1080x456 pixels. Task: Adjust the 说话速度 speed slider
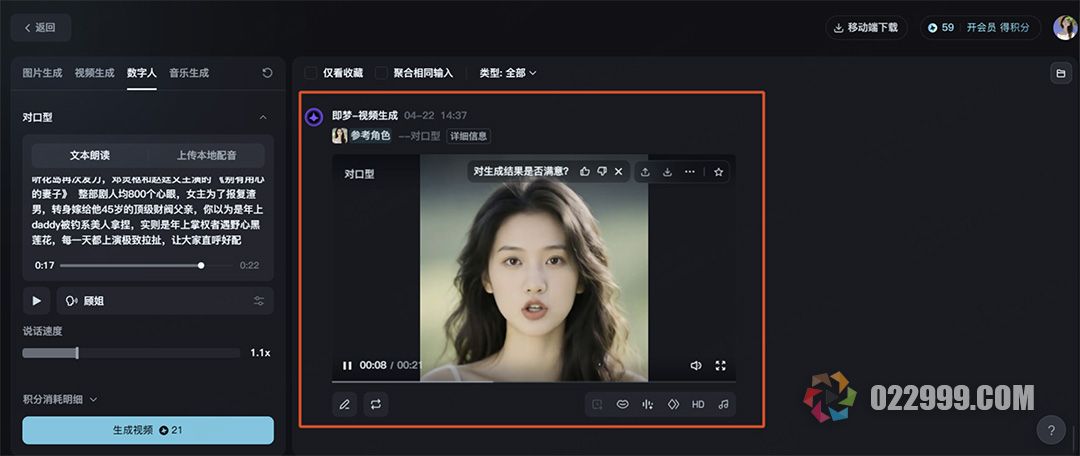tap(131, 353)
